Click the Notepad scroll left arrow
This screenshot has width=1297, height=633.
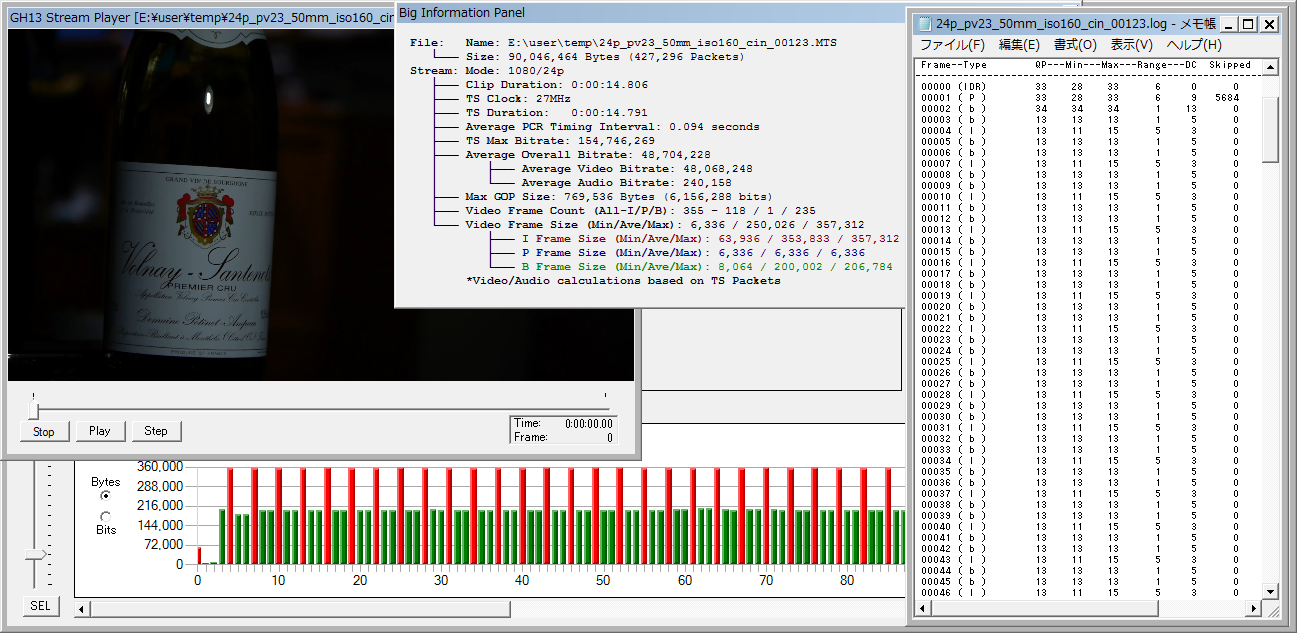pos(923,609)
